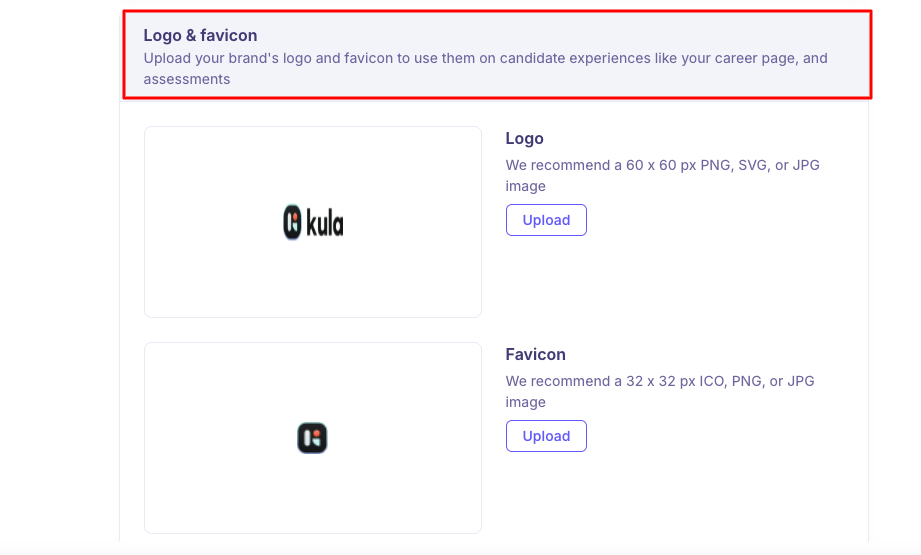Screen dimensions: 921x555
Task: Click the word "image" below the Favicon recommendation
Action: [525, 402]
